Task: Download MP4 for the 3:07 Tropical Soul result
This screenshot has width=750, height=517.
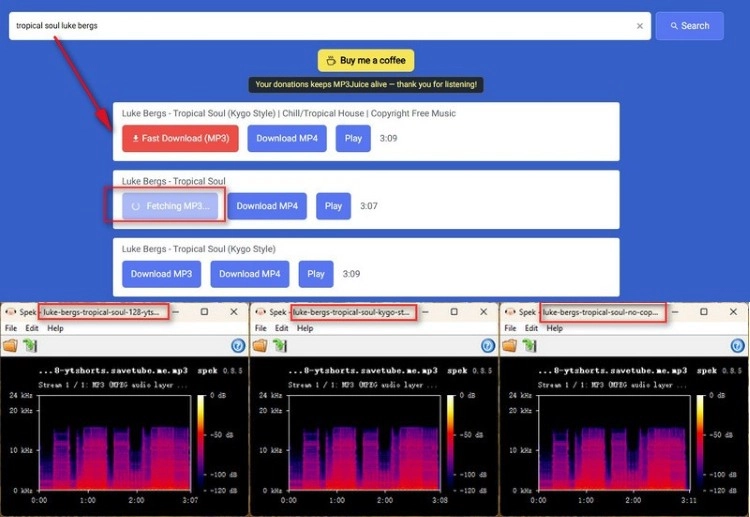Action: pos(267,206)
